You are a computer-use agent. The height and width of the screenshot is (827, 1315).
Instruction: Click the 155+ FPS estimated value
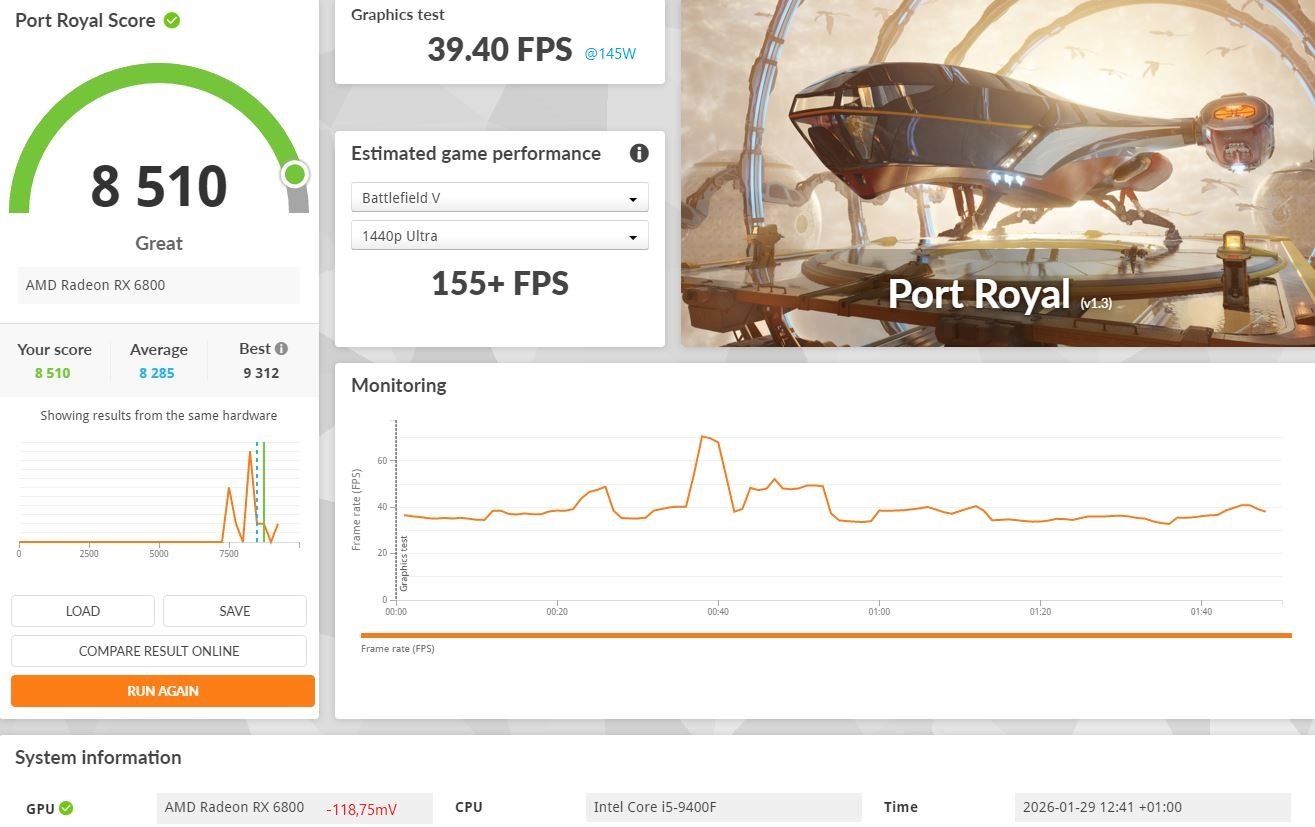500,284
